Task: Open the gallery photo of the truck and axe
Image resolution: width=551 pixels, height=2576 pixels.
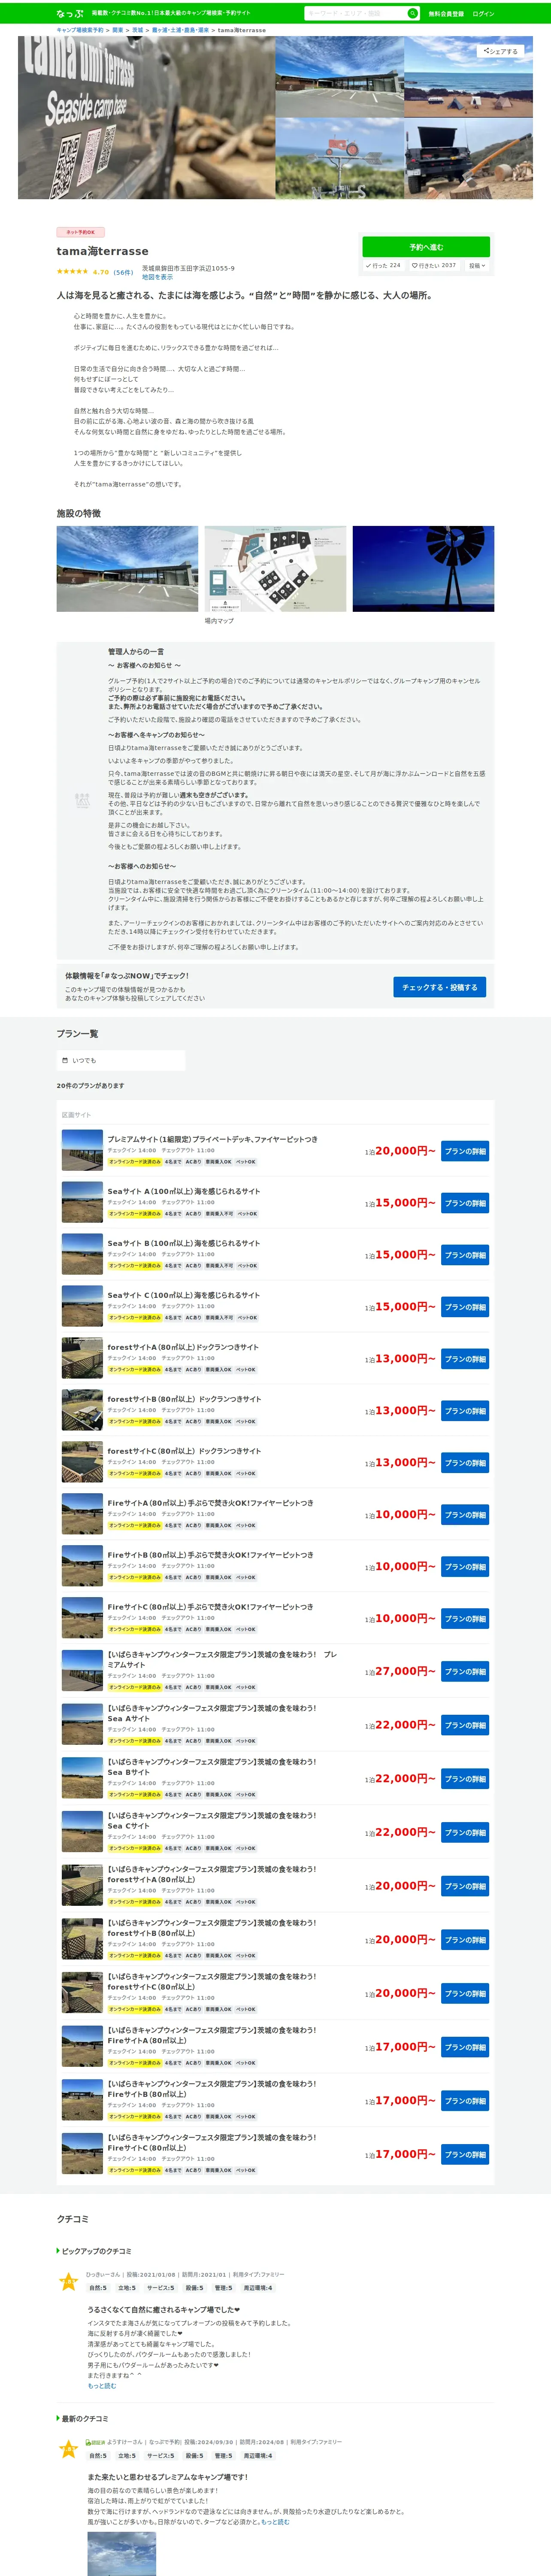Action: [x=468, y=159]
